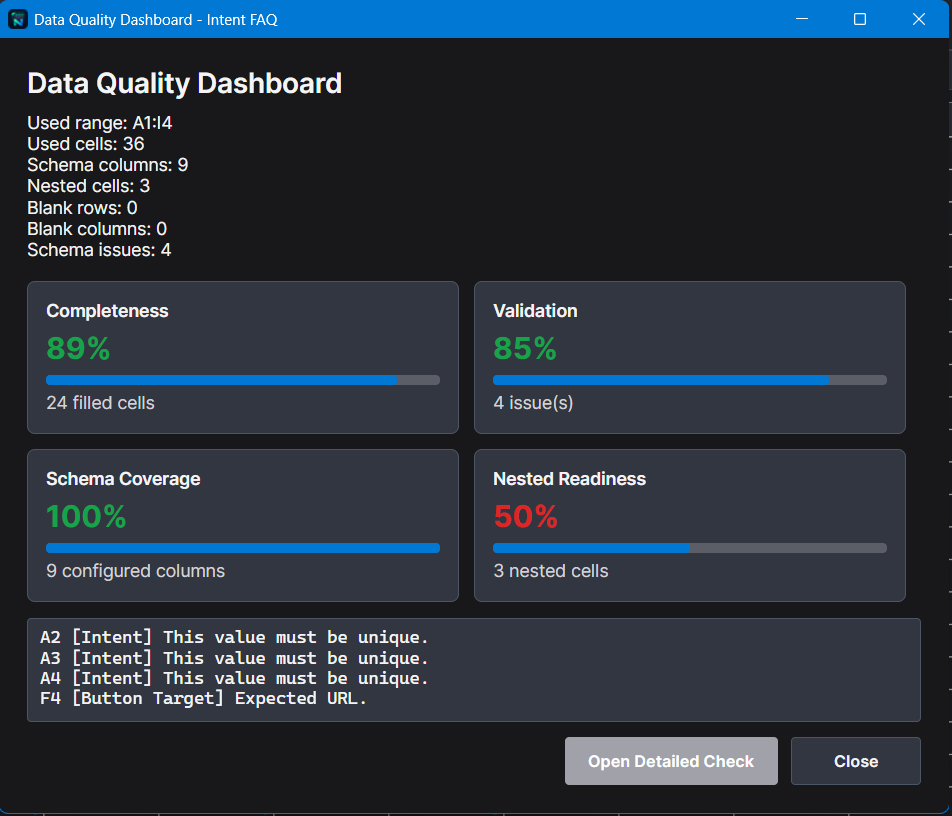Viewport: 952px width, 816px height.
Task: Click the Close button at bottom
Action: click(855, 761)
